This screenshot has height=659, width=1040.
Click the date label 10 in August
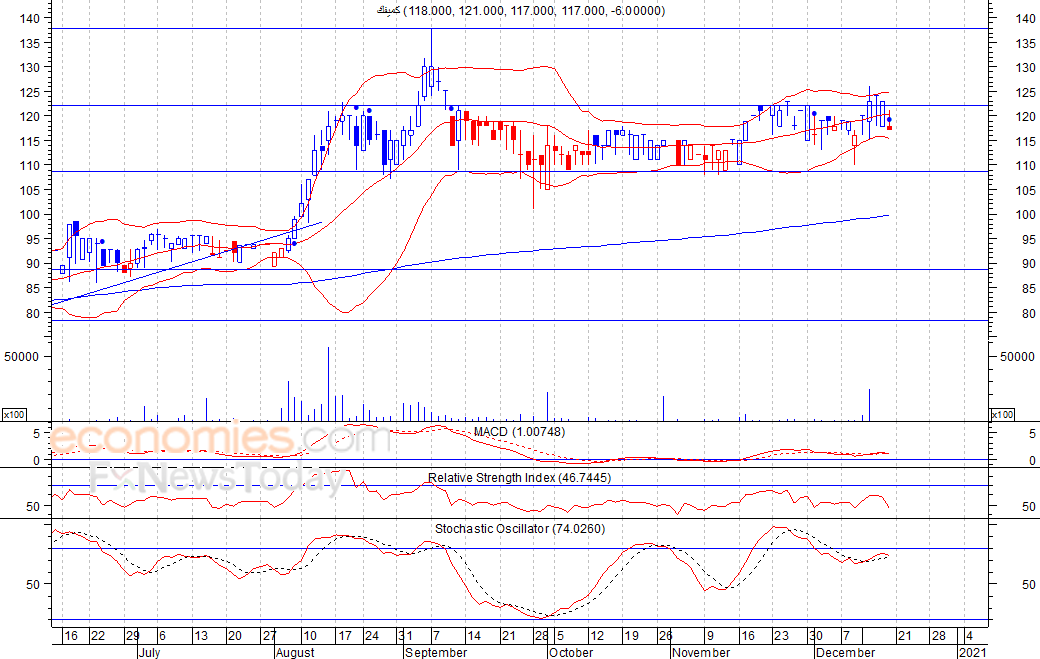click(x=310, y=636)
